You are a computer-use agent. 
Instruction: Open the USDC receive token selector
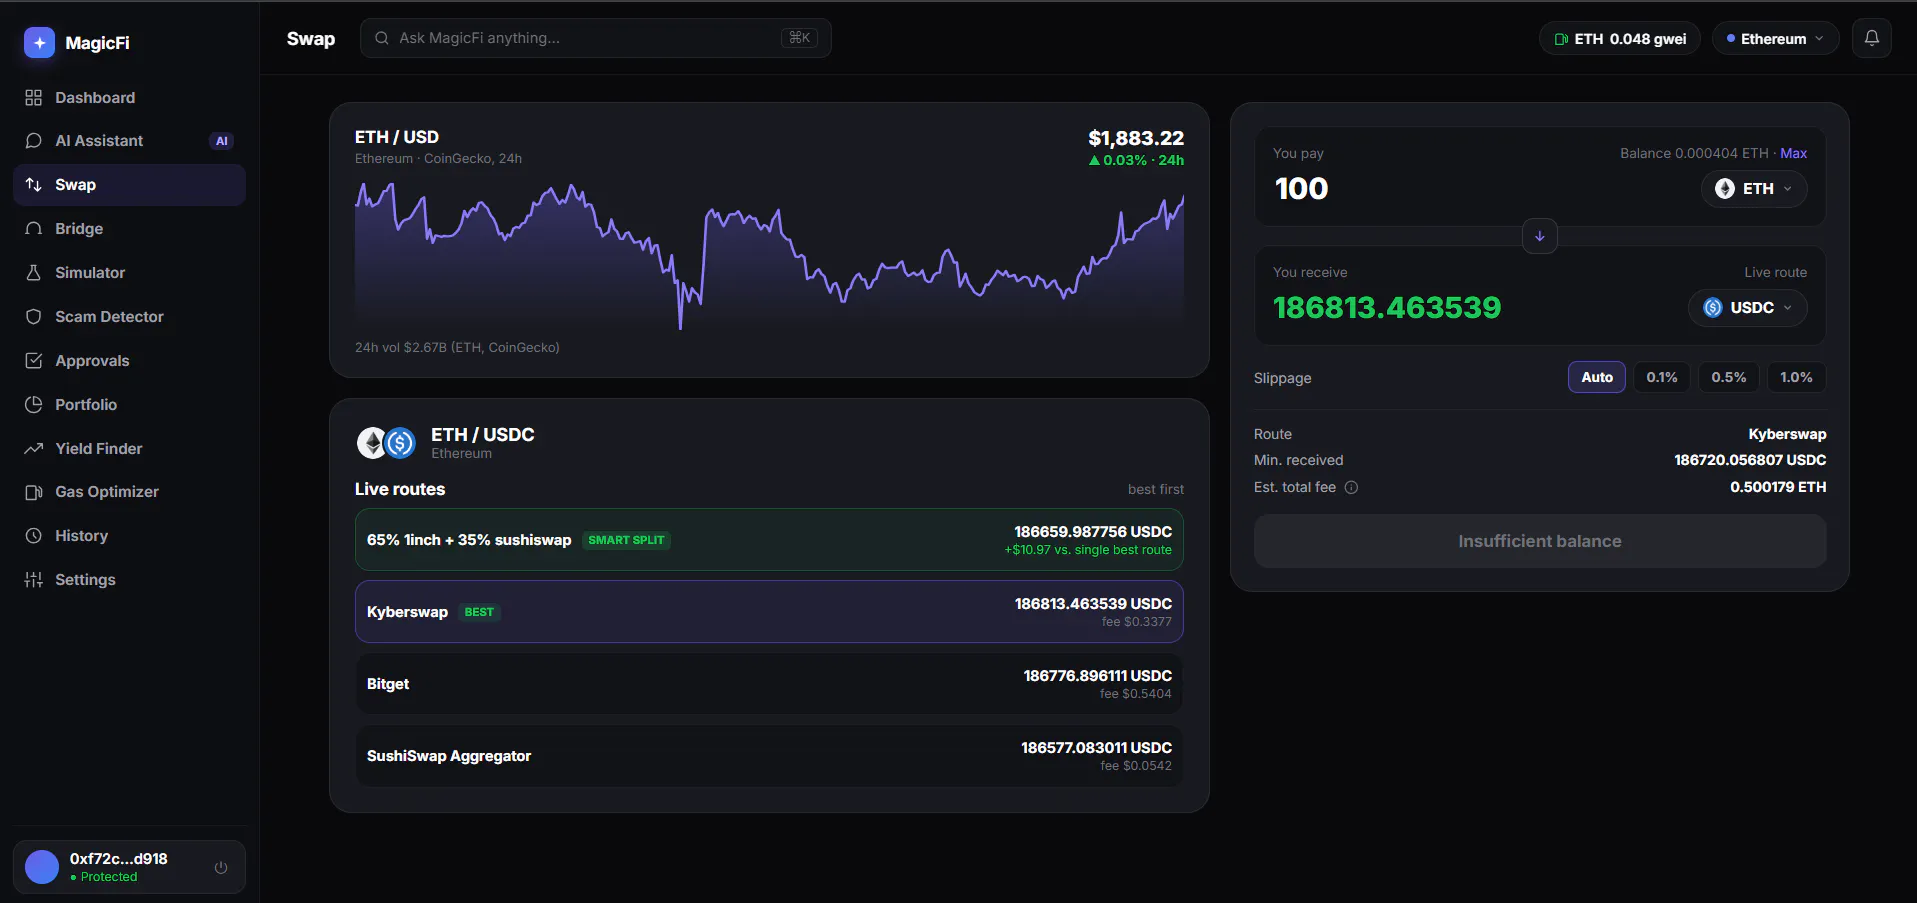tap(1748, 308)
